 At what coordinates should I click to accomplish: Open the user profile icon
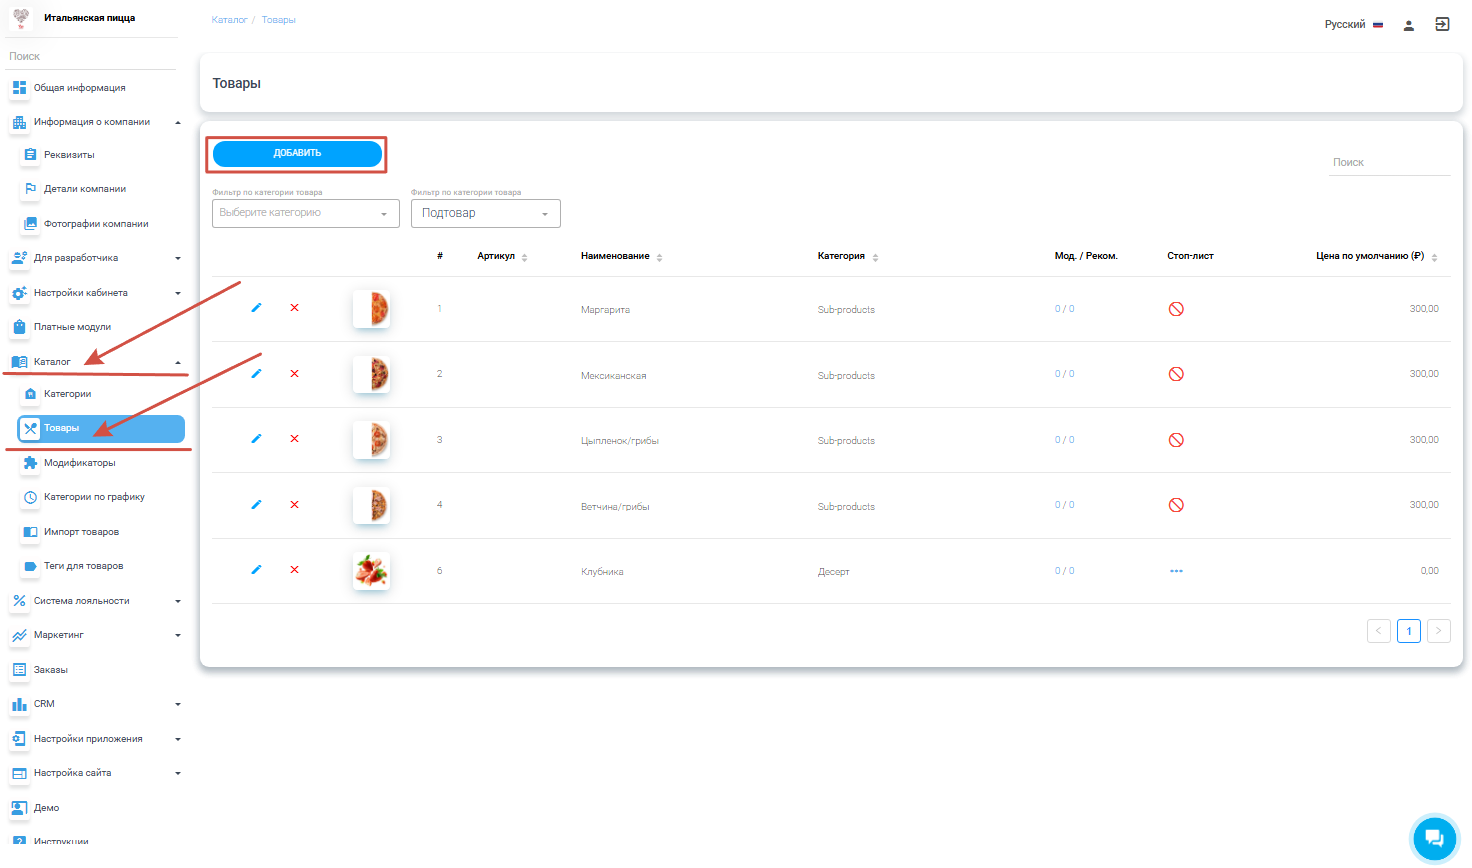click(x=1408, y=25)
